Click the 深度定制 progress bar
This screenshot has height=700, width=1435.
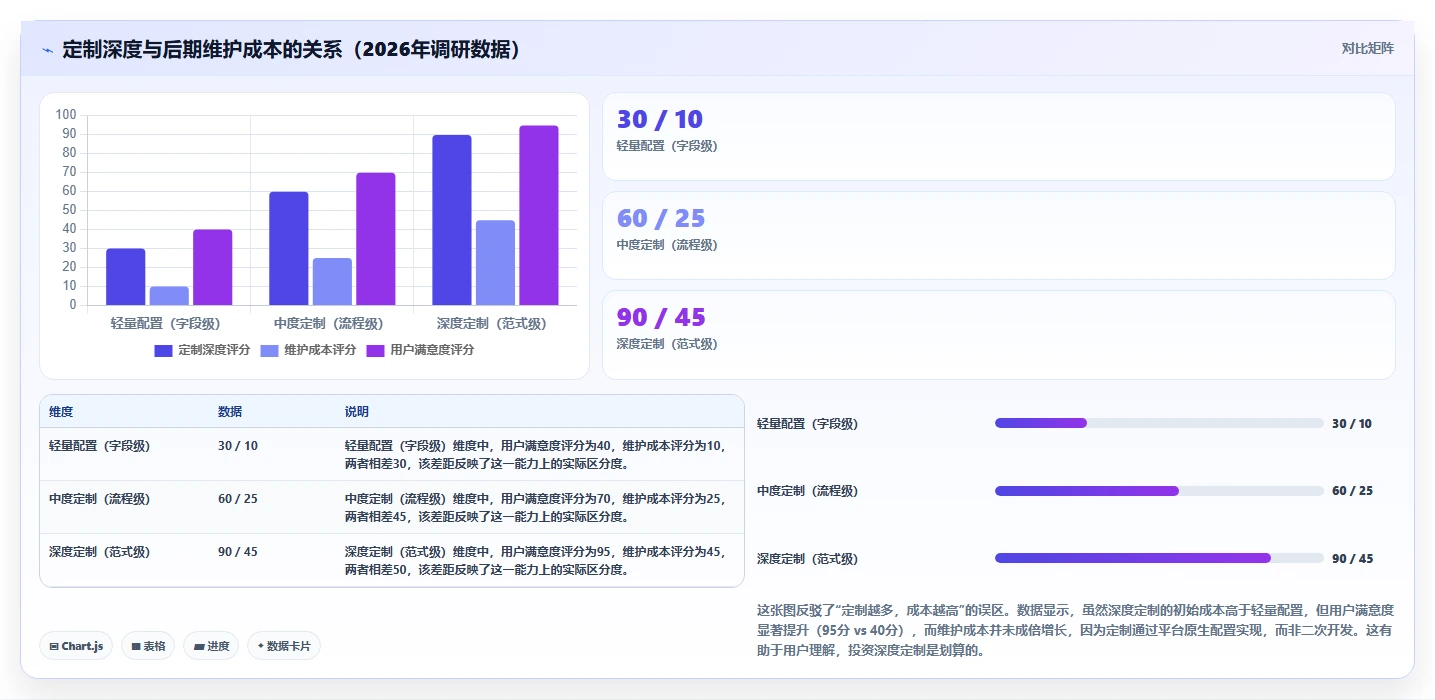[1159, 558]
